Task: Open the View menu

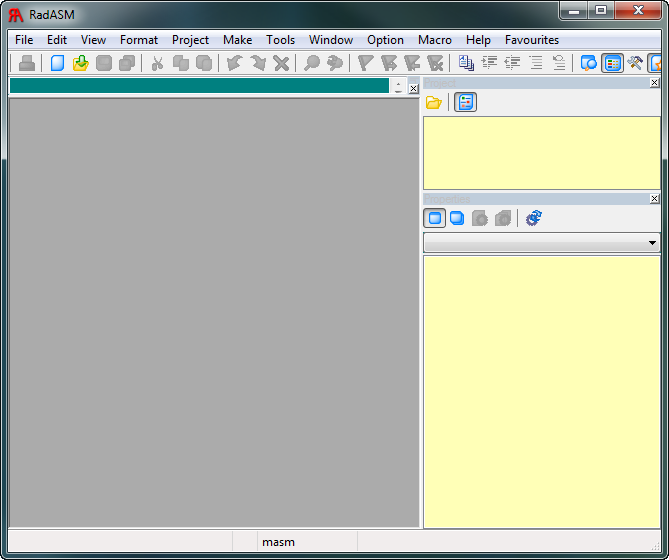Action: (x=93, y=40)
